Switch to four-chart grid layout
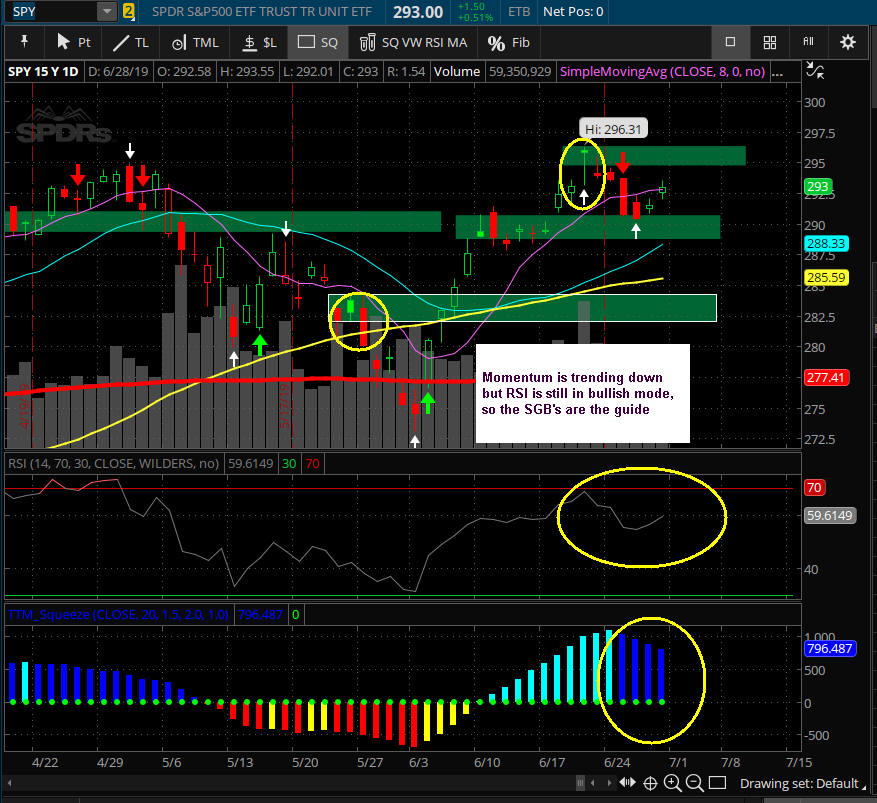 pos(769,42)
